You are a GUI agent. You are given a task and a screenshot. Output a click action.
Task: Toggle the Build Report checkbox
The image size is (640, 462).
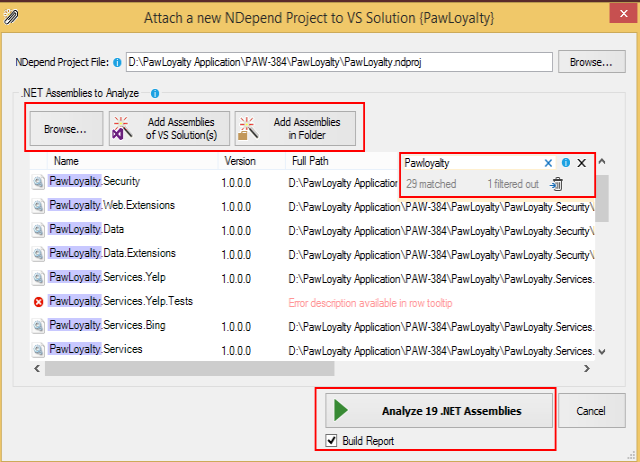pyautogui.click(x=331, y=441)
